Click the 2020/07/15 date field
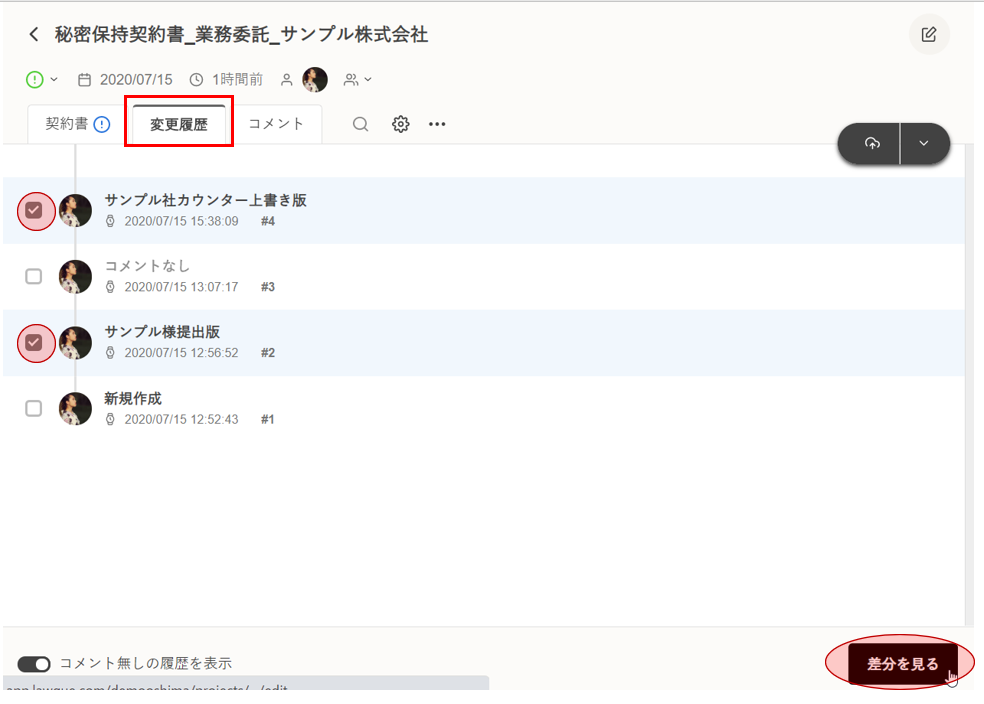984x704 pixels. pyautogui.click(x=135, y=80)
